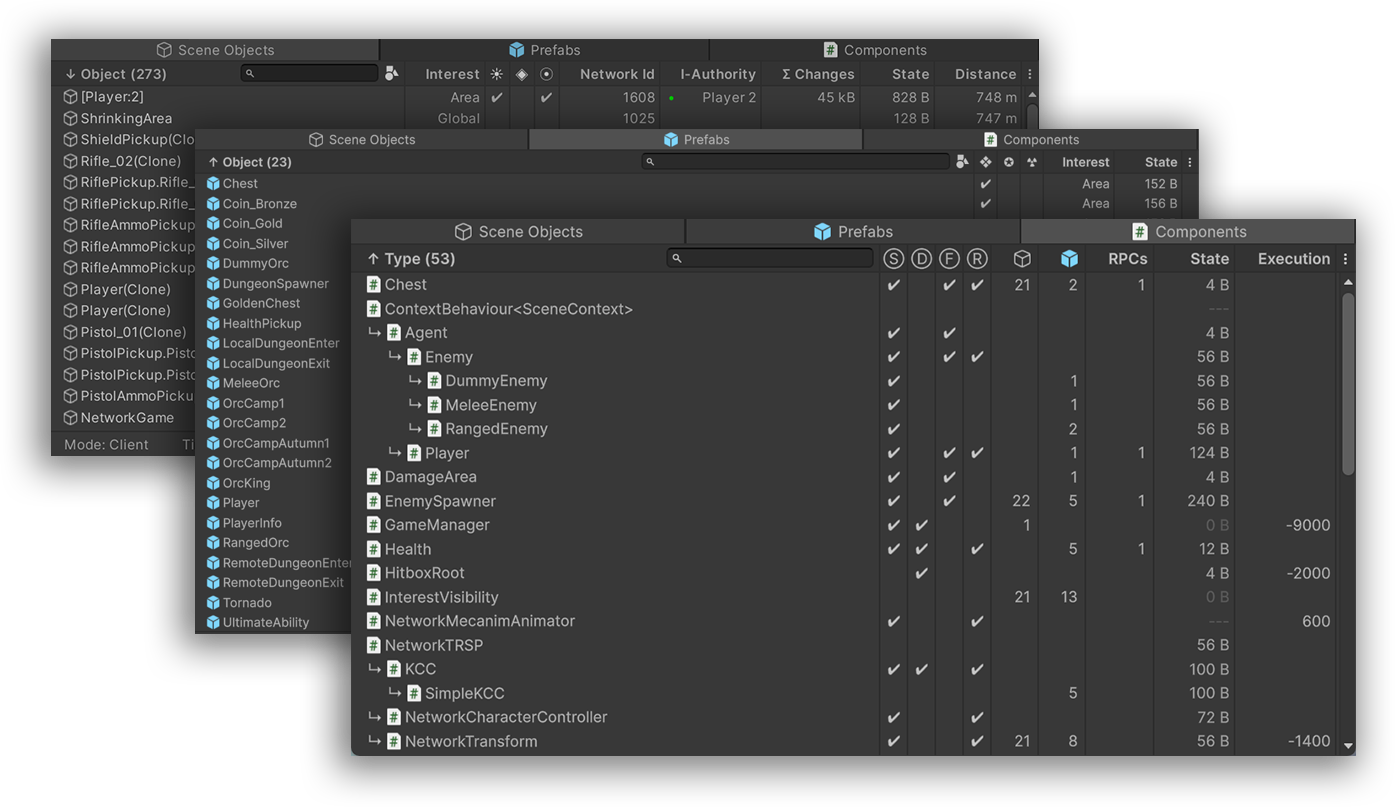
Task: Sort components by the RPCs column
Action: coord(1127,259)
